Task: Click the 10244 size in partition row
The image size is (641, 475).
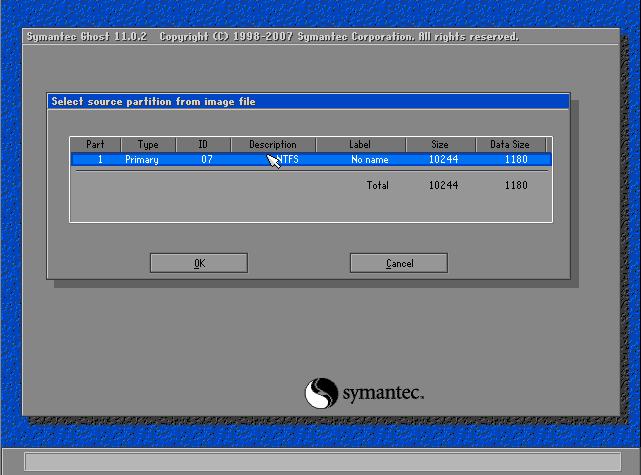Action: click(444, 159)
